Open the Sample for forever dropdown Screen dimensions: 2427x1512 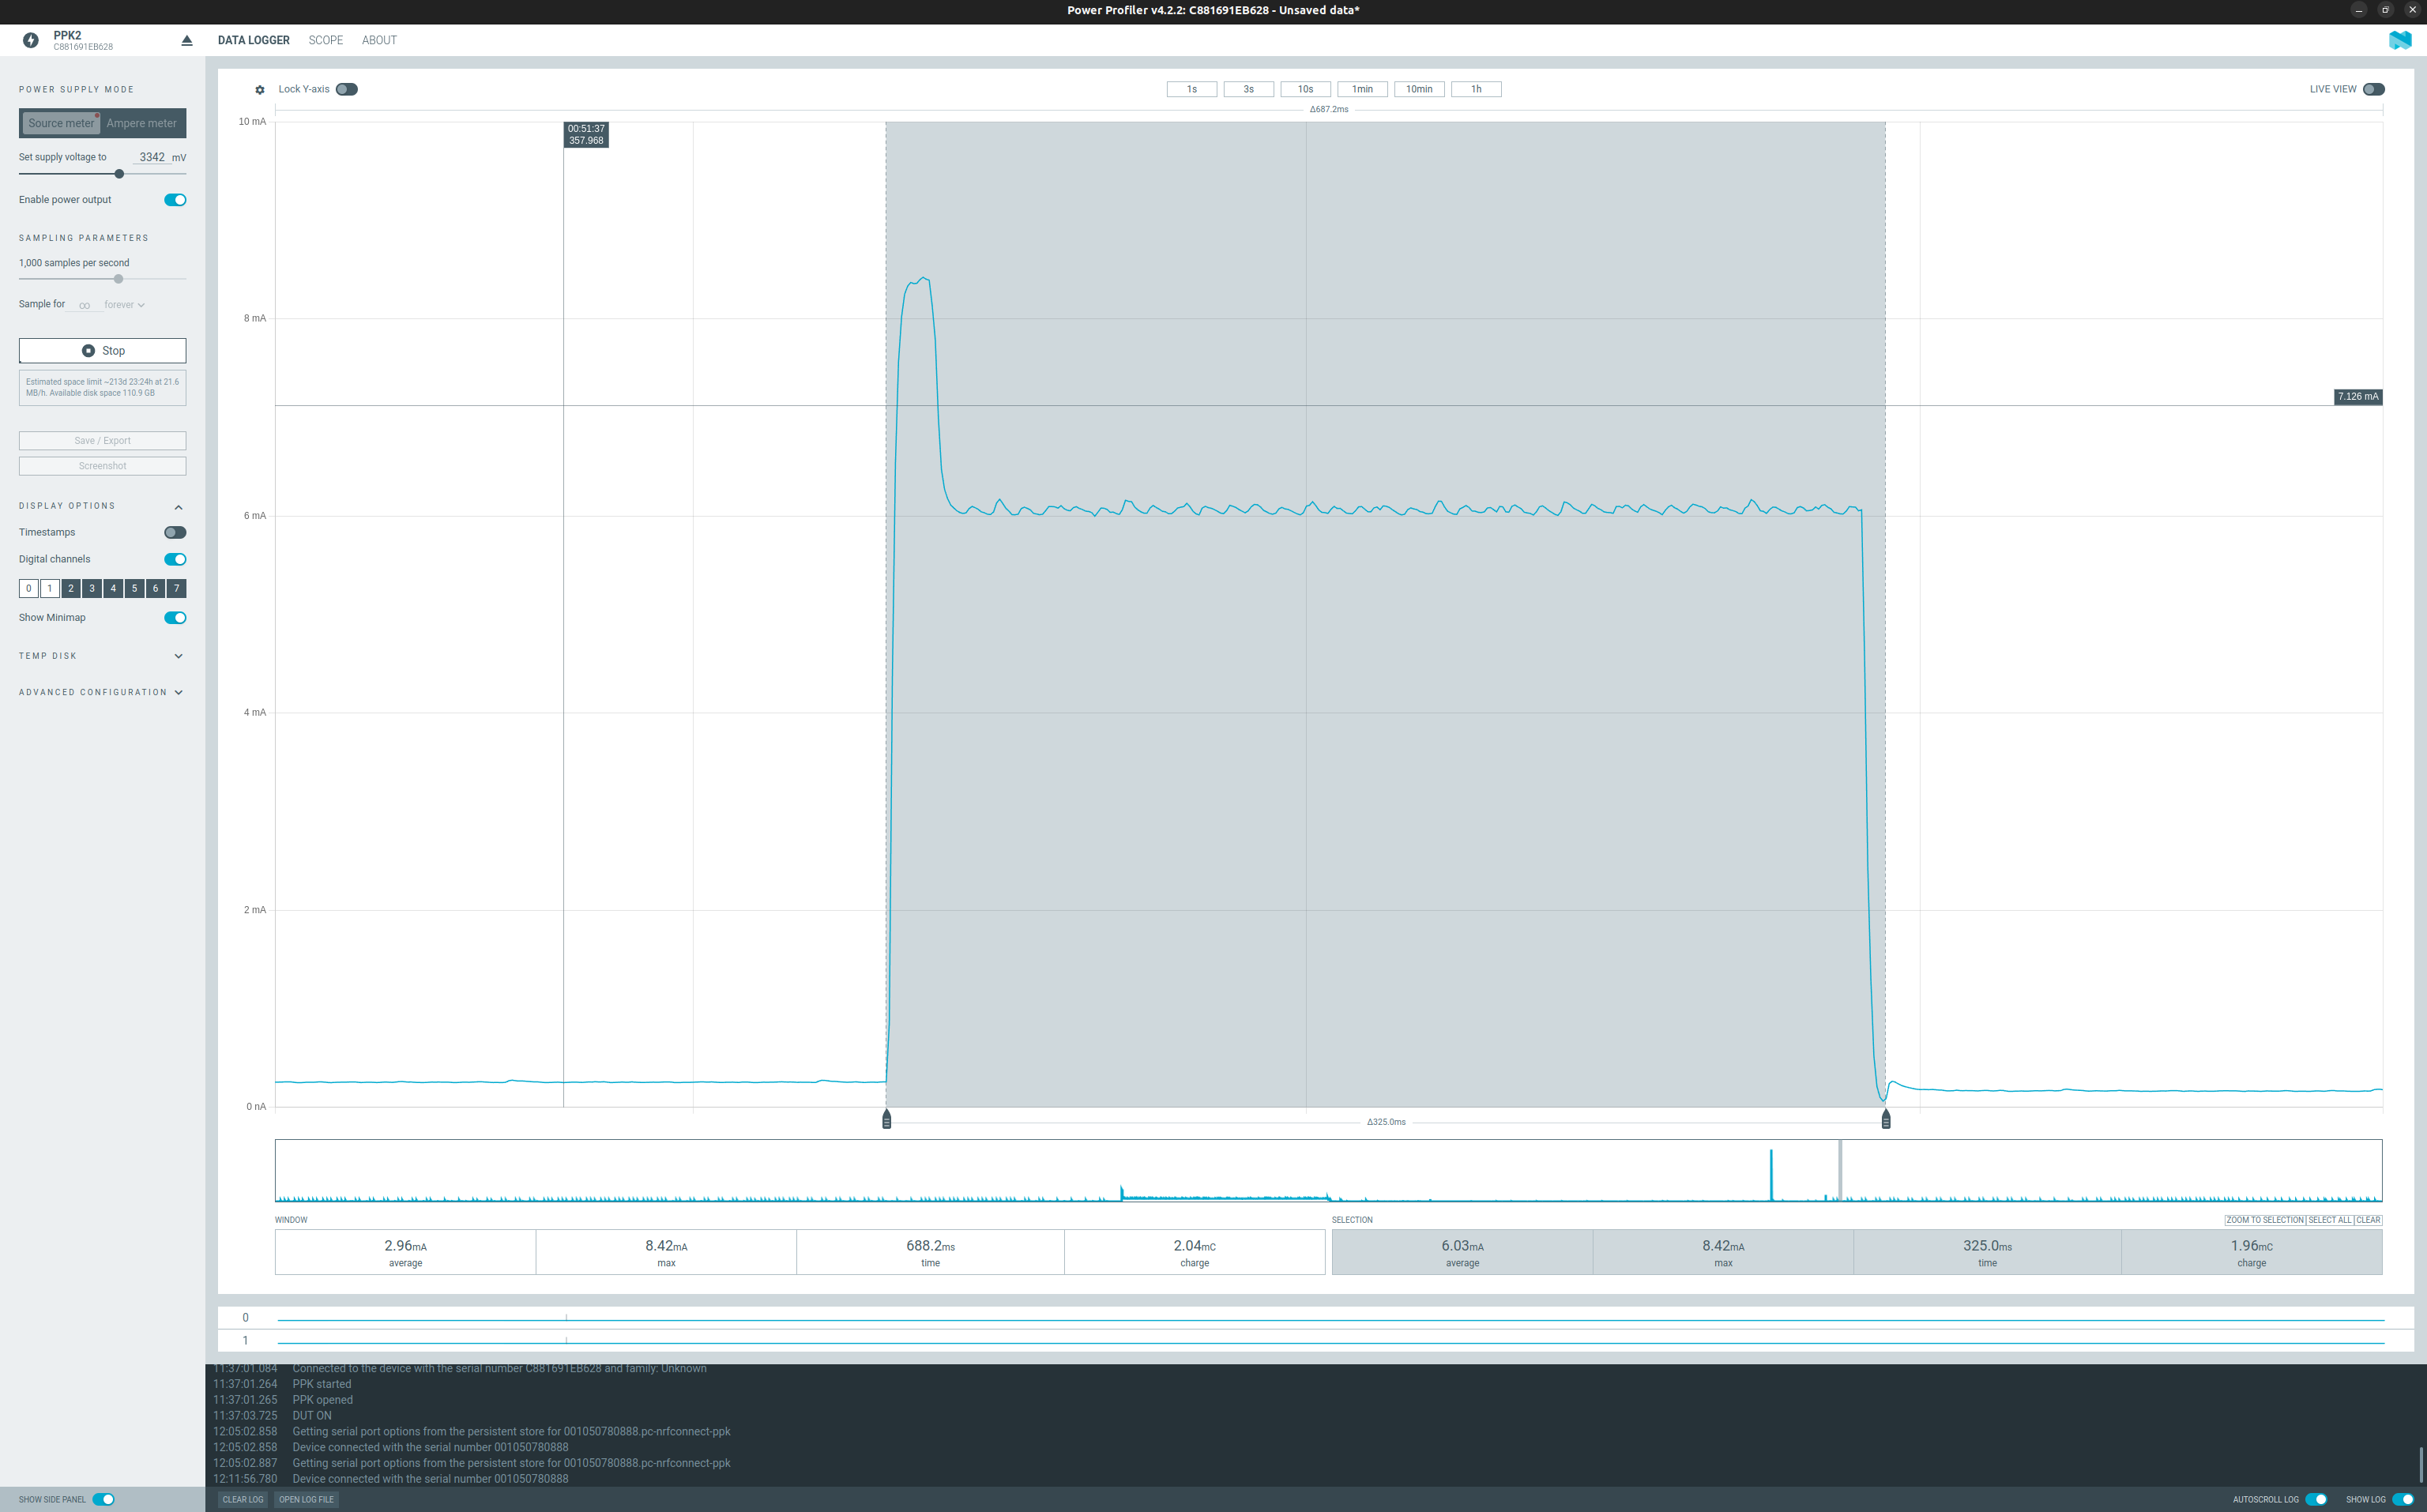125,305
